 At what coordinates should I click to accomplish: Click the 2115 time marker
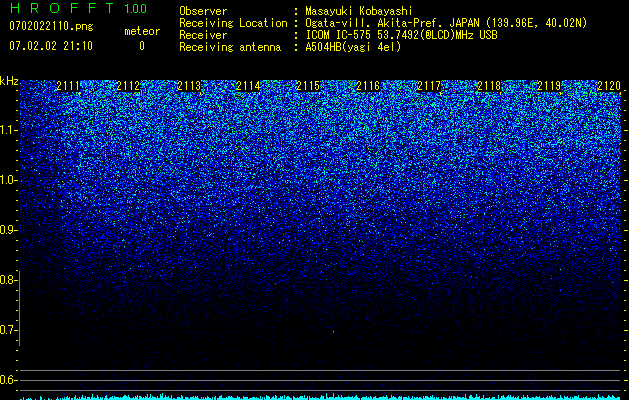point(308,86)
